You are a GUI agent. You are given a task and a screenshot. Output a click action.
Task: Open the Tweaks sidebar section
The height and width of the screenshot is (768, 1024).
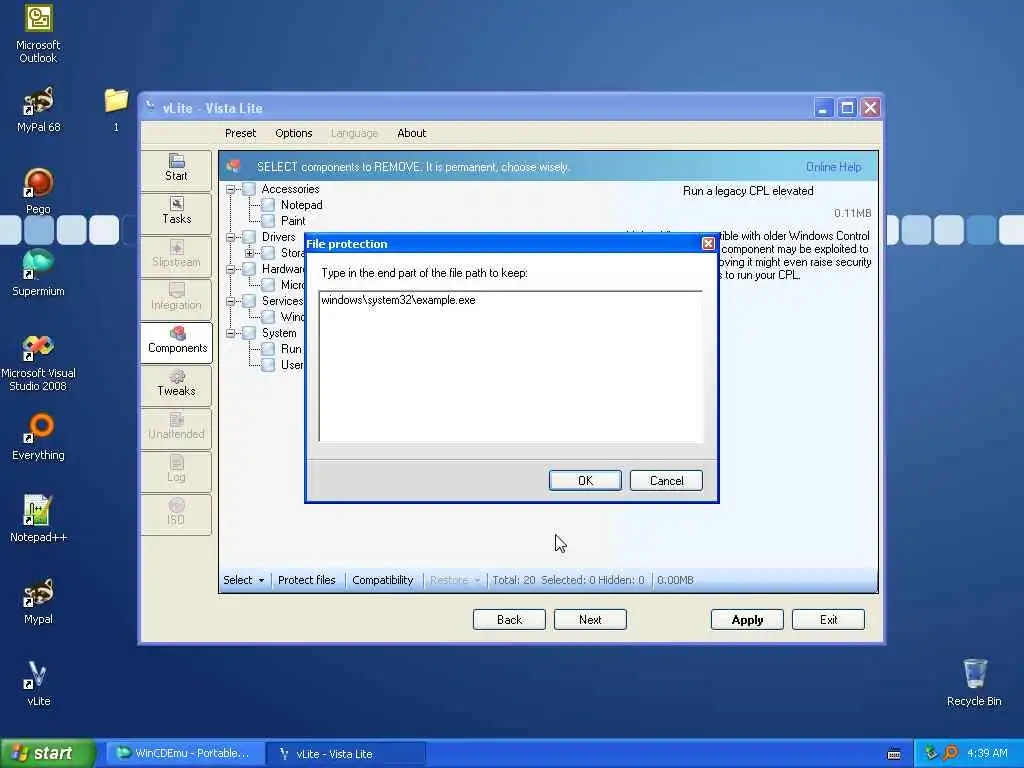176,384
